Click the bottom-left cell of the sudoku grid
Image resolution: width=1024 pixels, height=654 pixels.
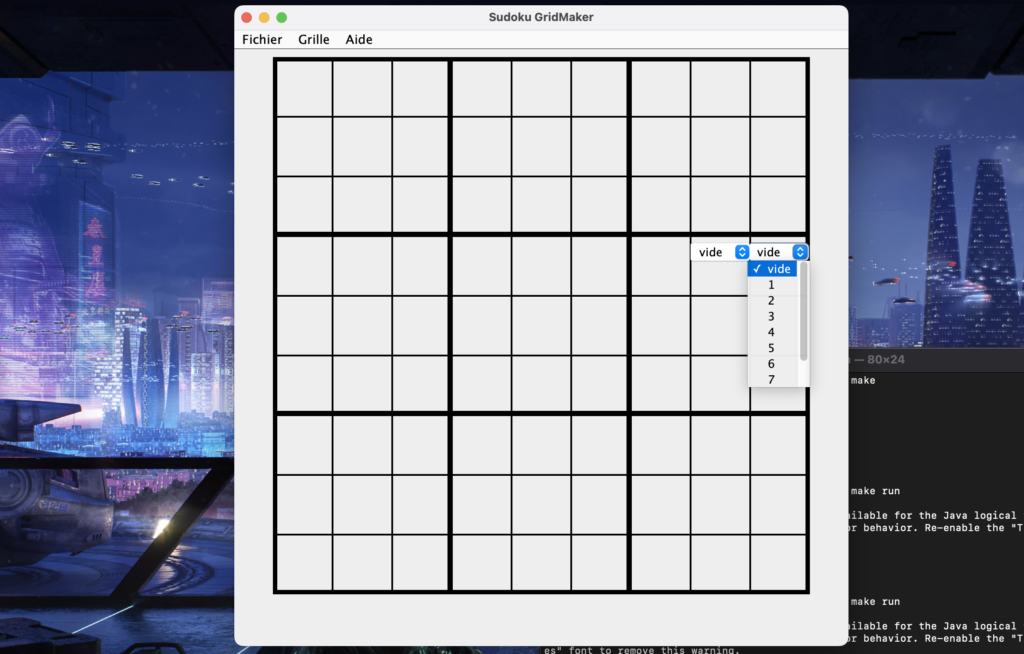(x=304, y=563)
